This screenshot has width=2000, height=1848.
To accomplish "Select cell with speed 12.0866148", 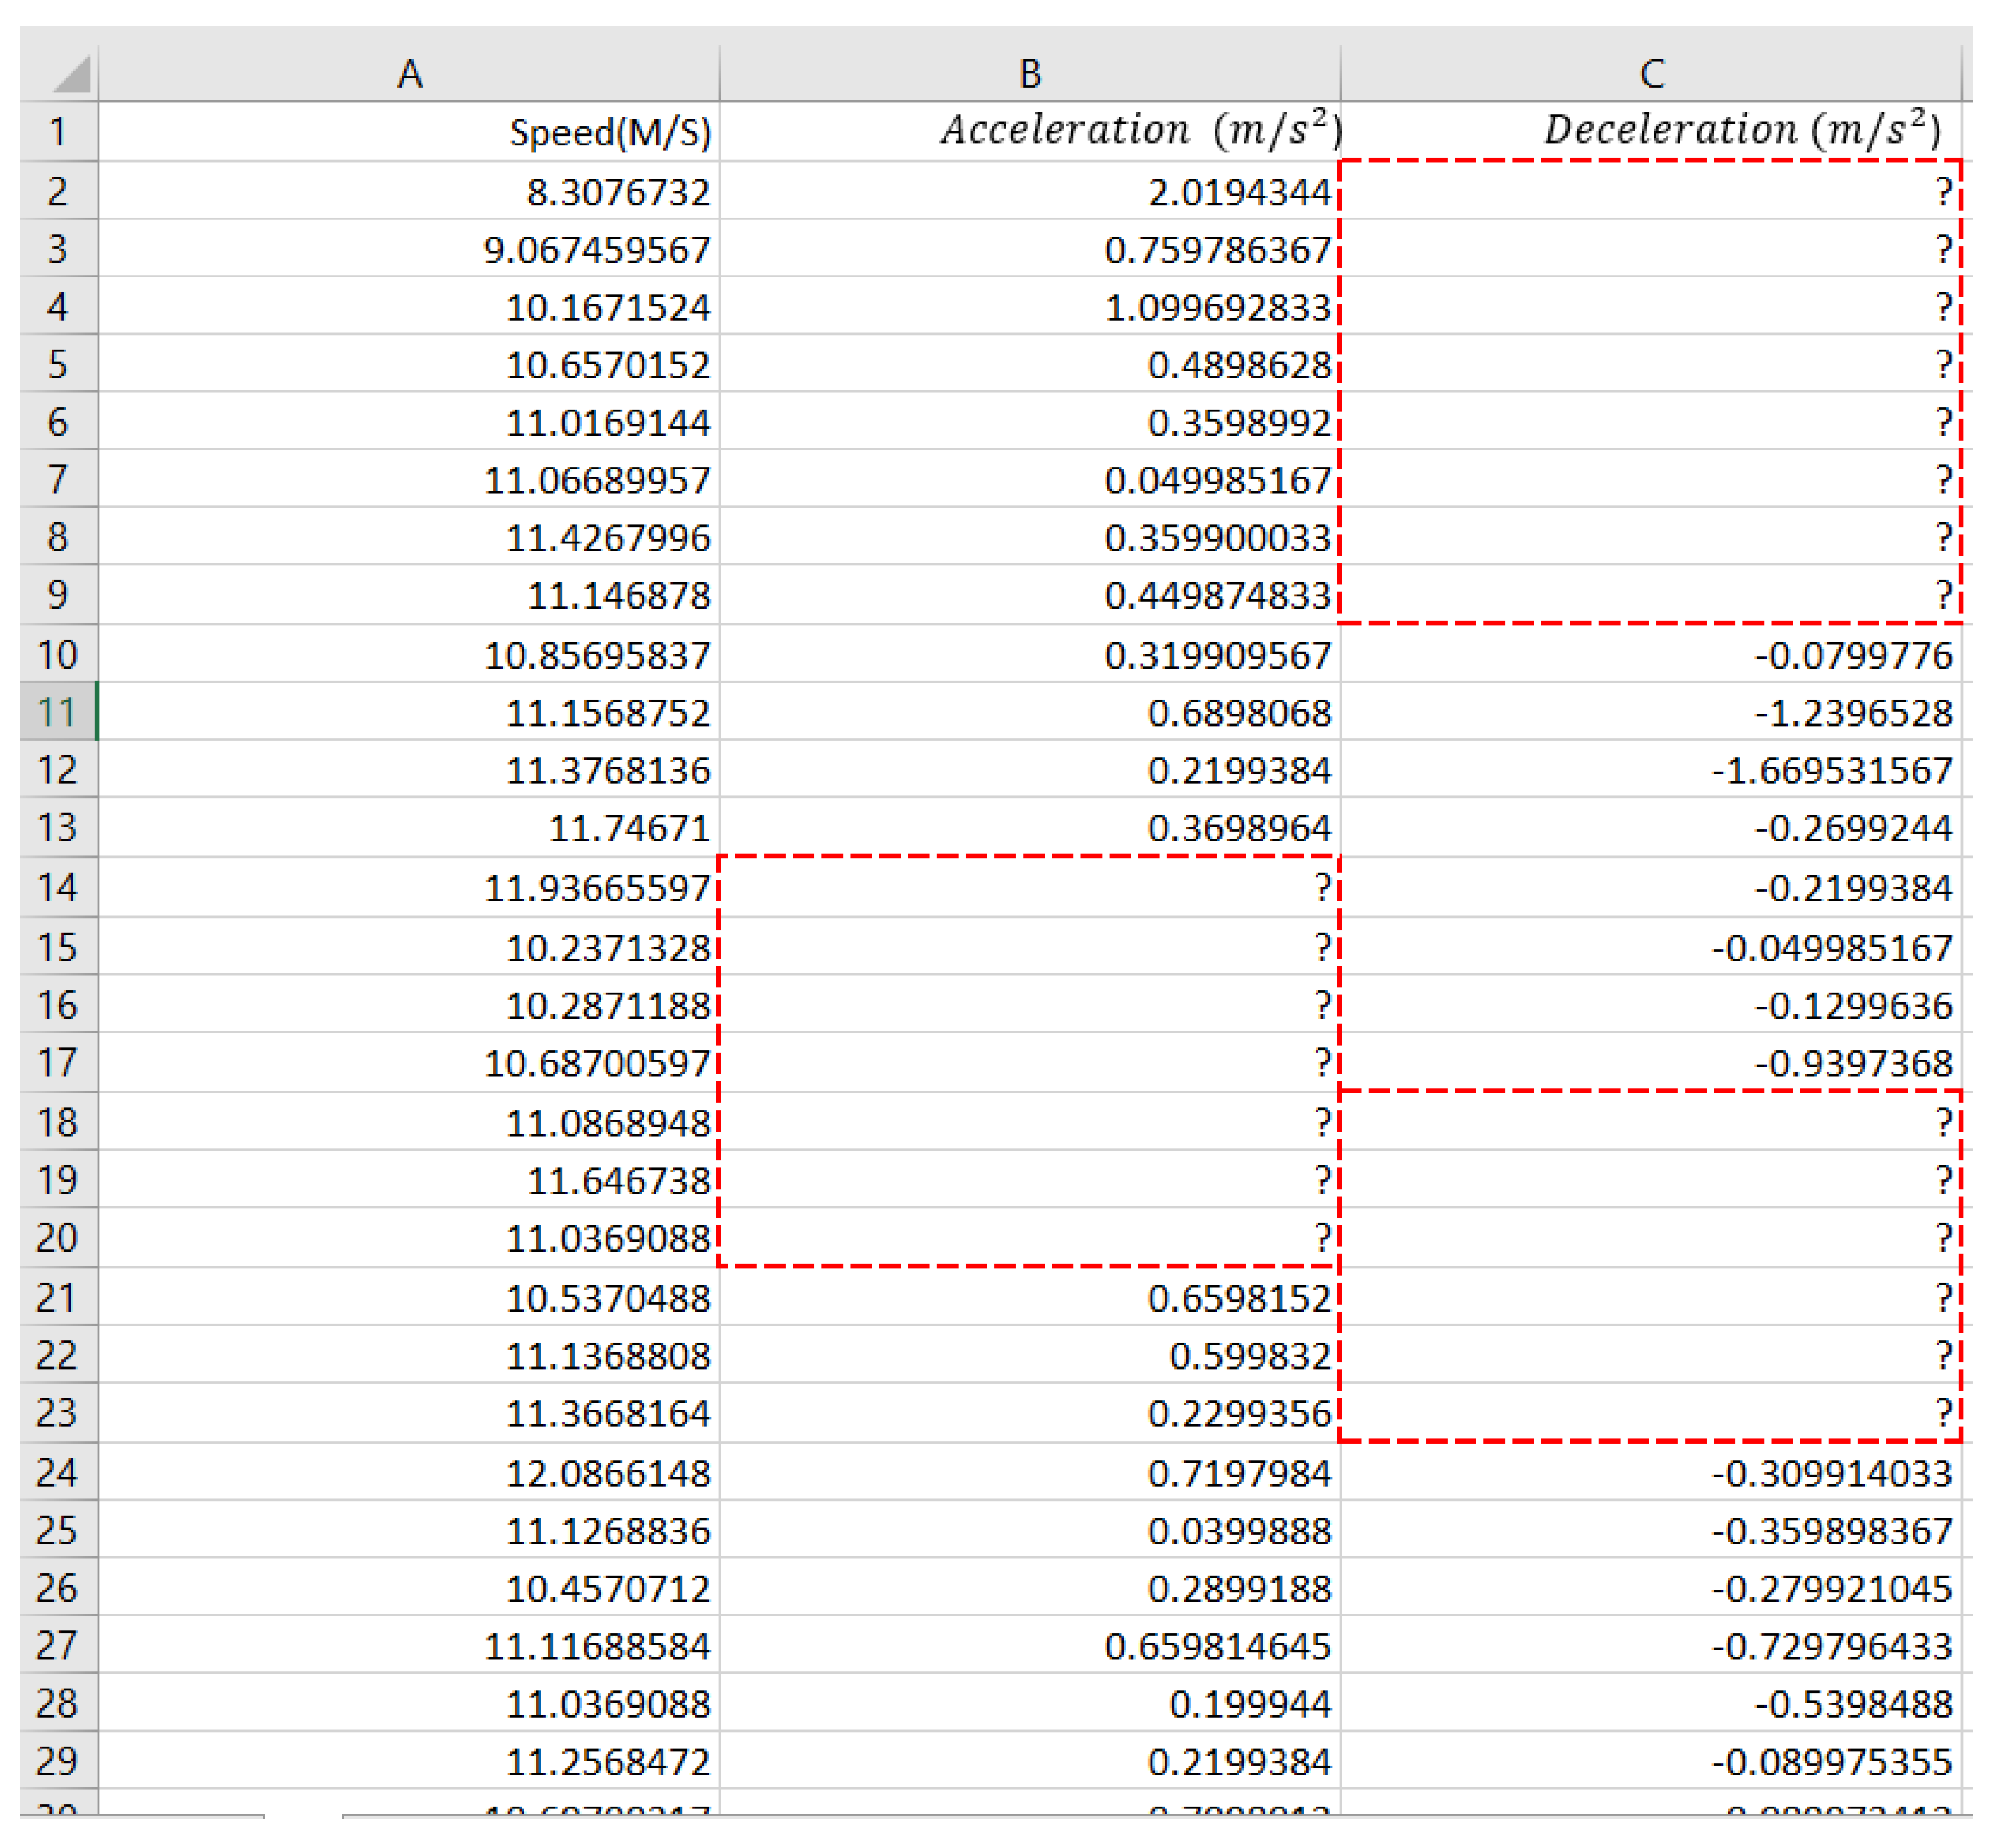I will pyautogui.click(x=607, y=1473).
